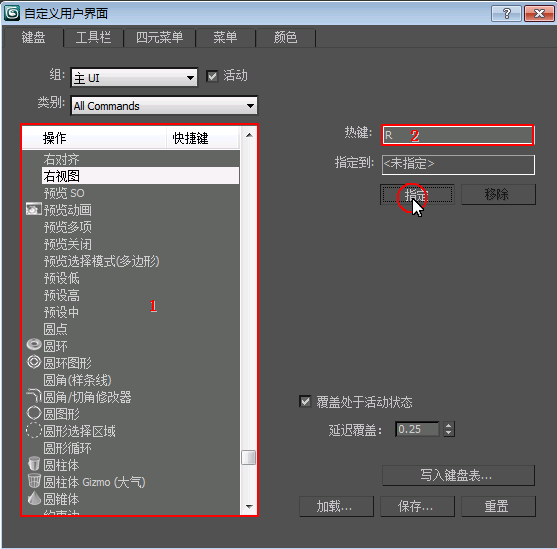Click into the 热键 hotkey input field
Image resolution: width=557 pixels, height=549 pixels.
coord(458,135)
